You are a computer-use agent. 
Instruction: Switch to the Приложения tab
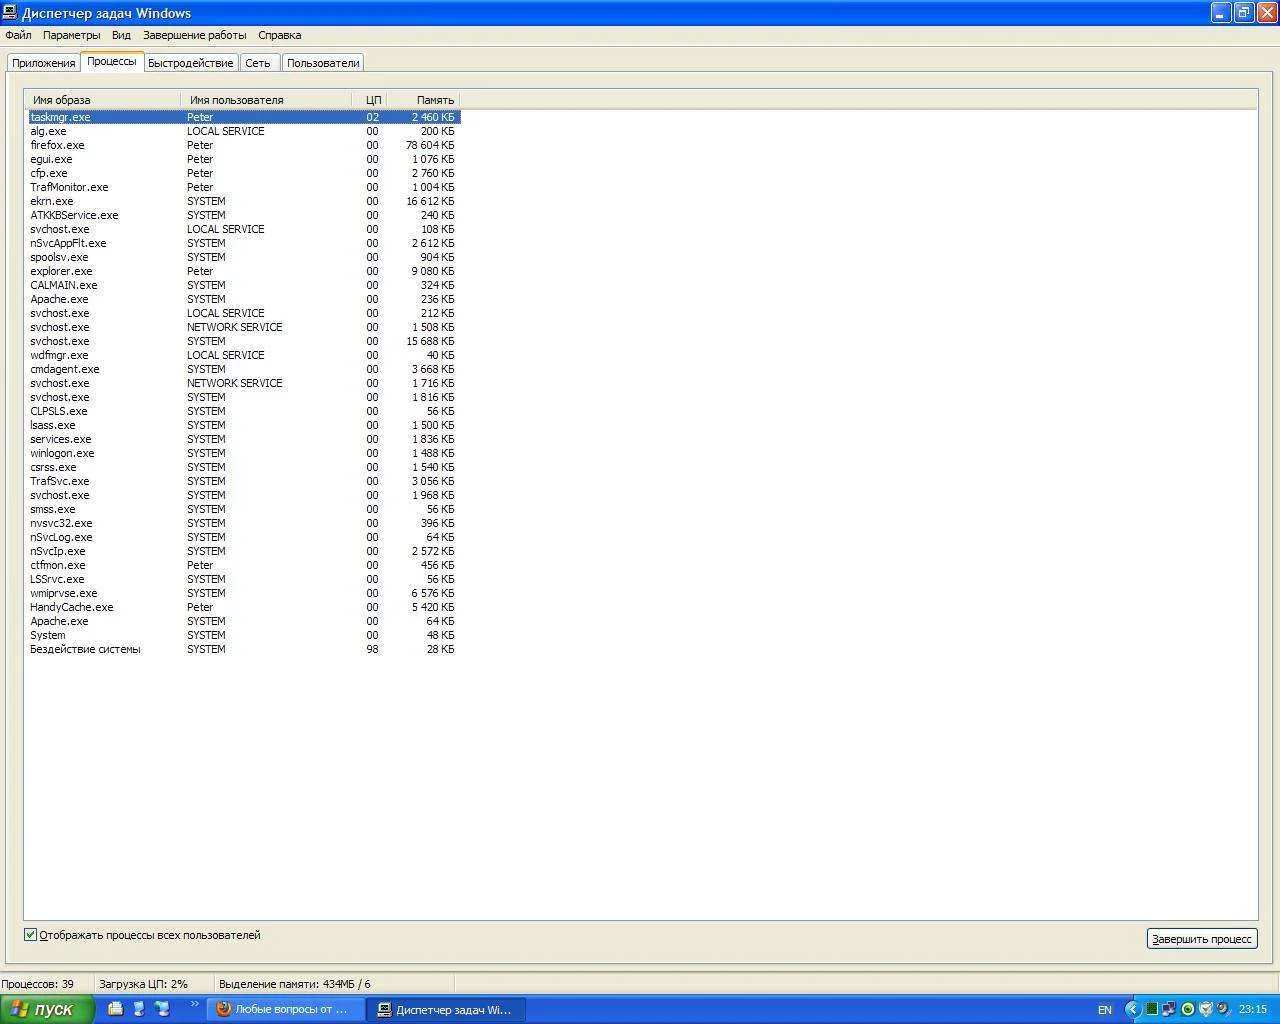pyautogui.click(x=44, y=63)
